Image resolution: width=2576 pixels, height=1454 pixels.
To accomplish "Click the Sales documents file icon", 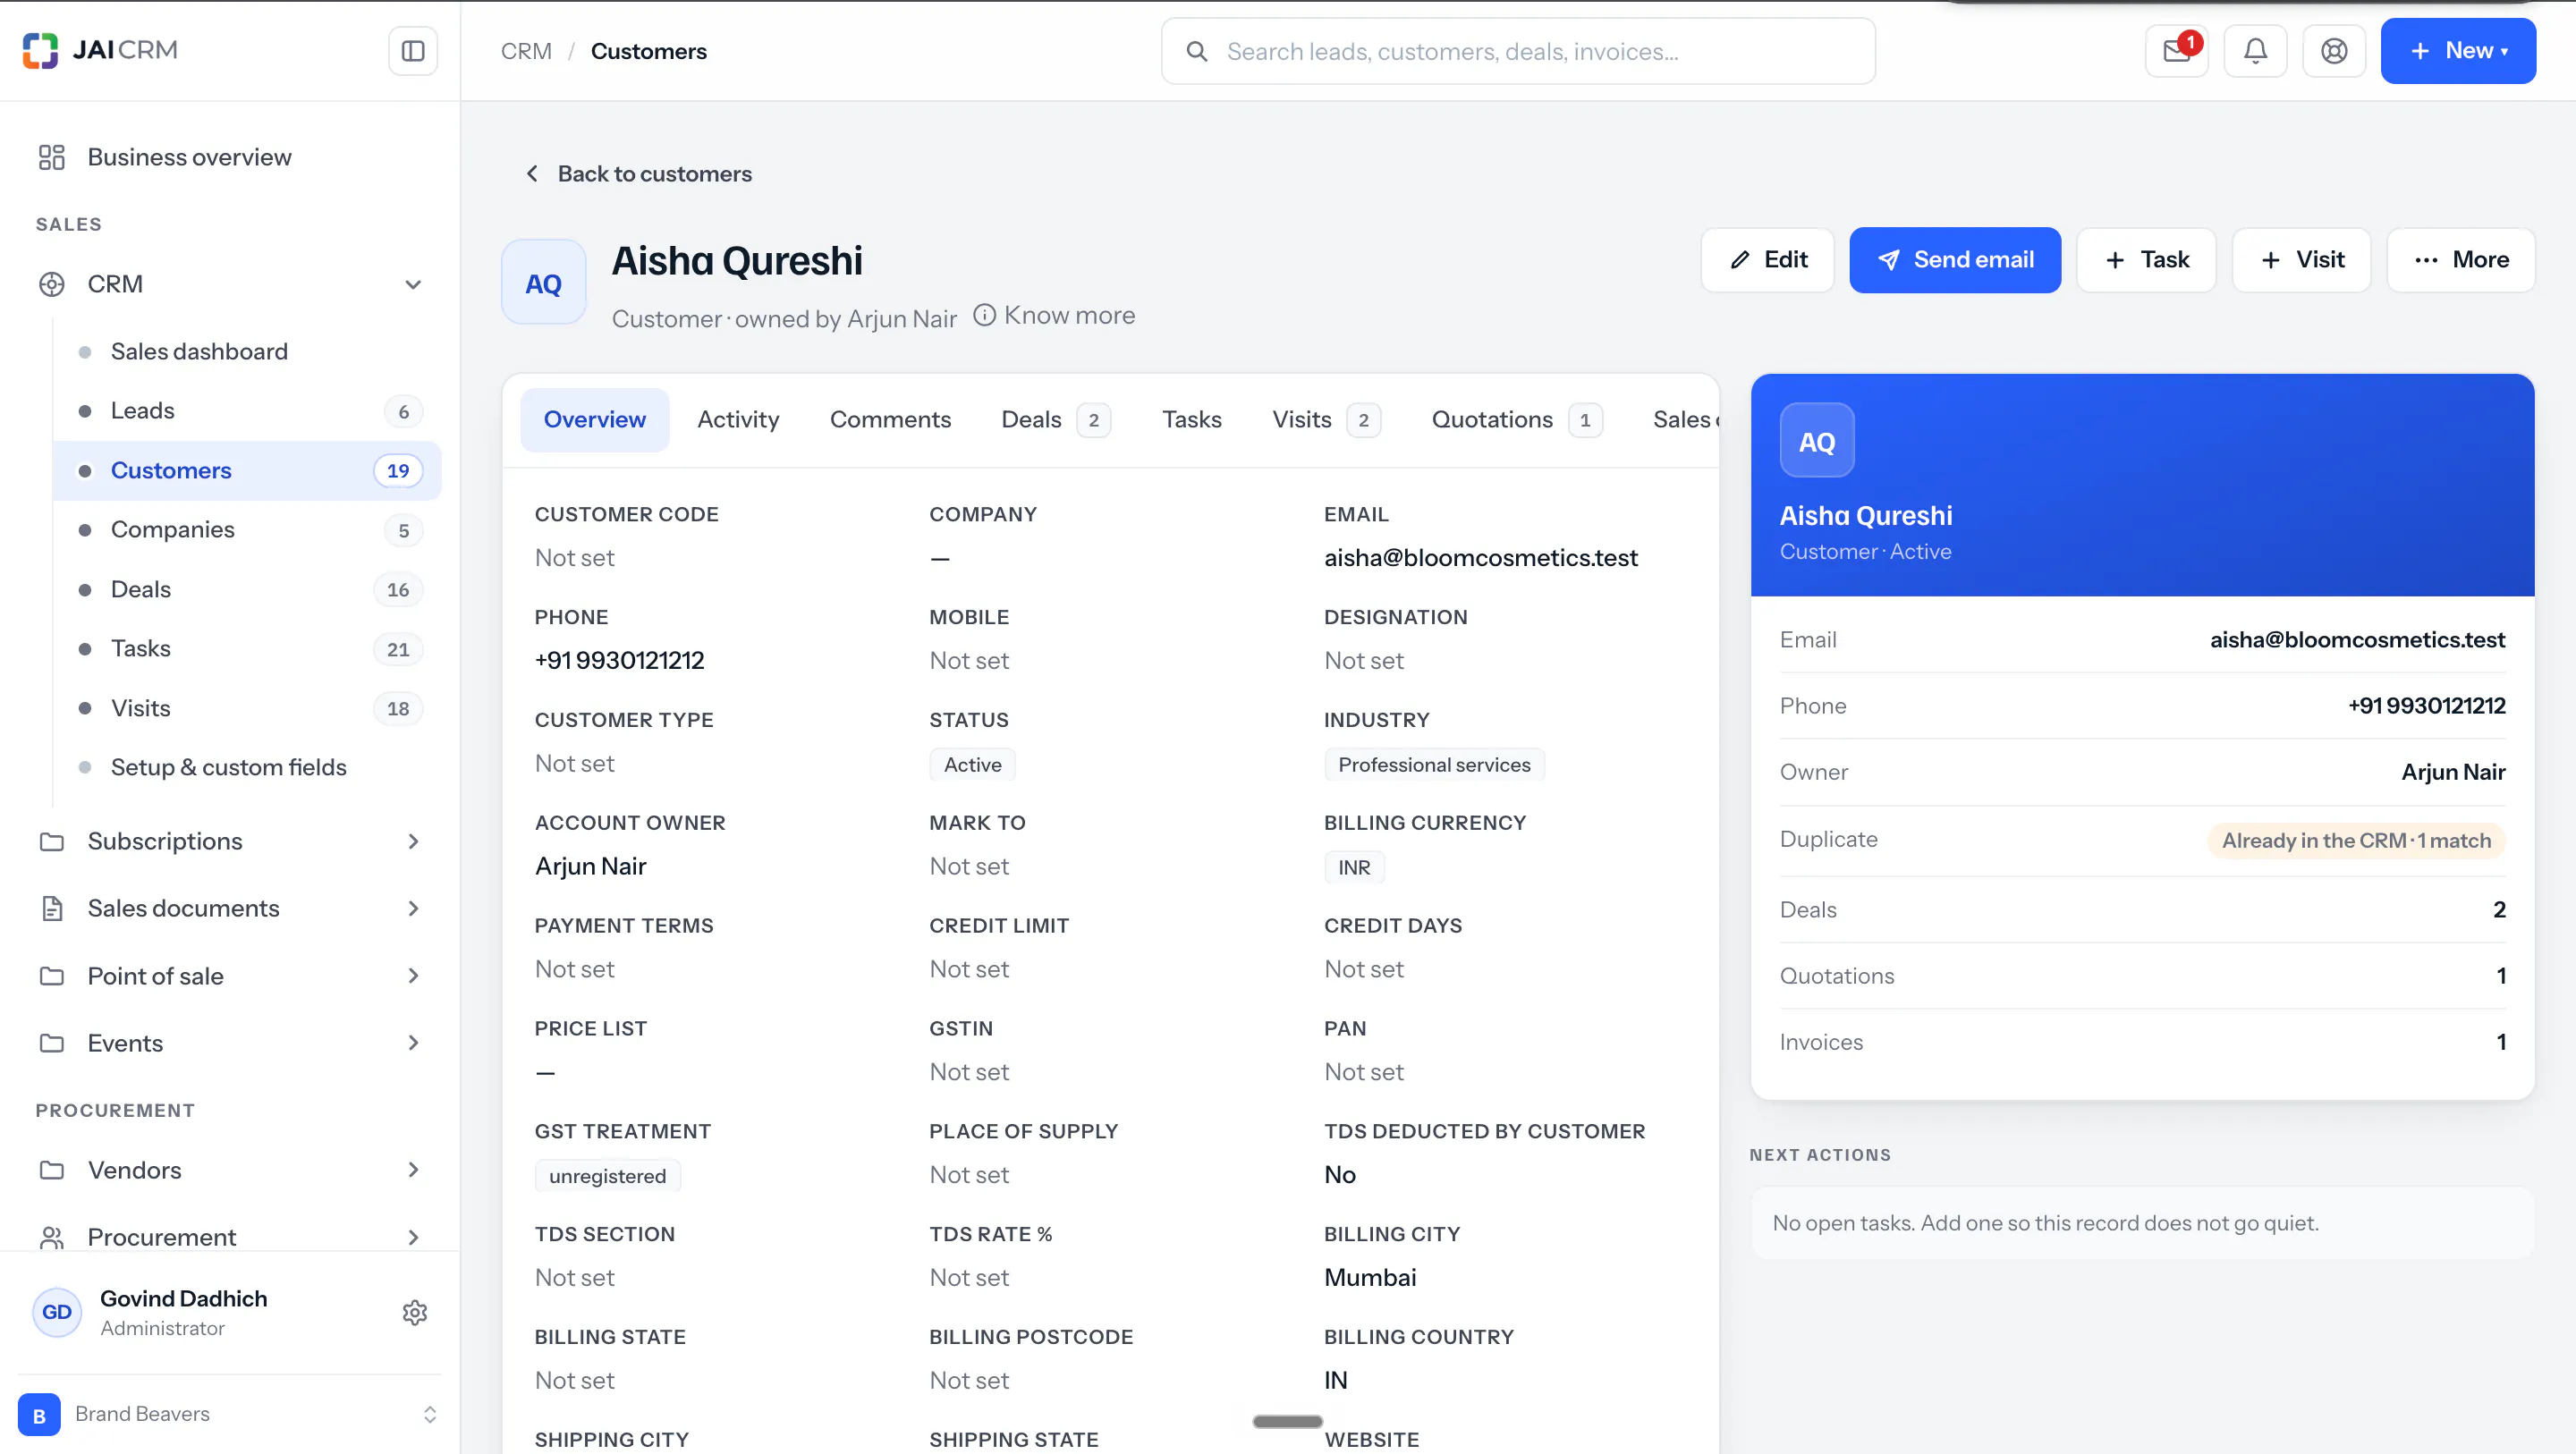I will click(x=52, y=908).
